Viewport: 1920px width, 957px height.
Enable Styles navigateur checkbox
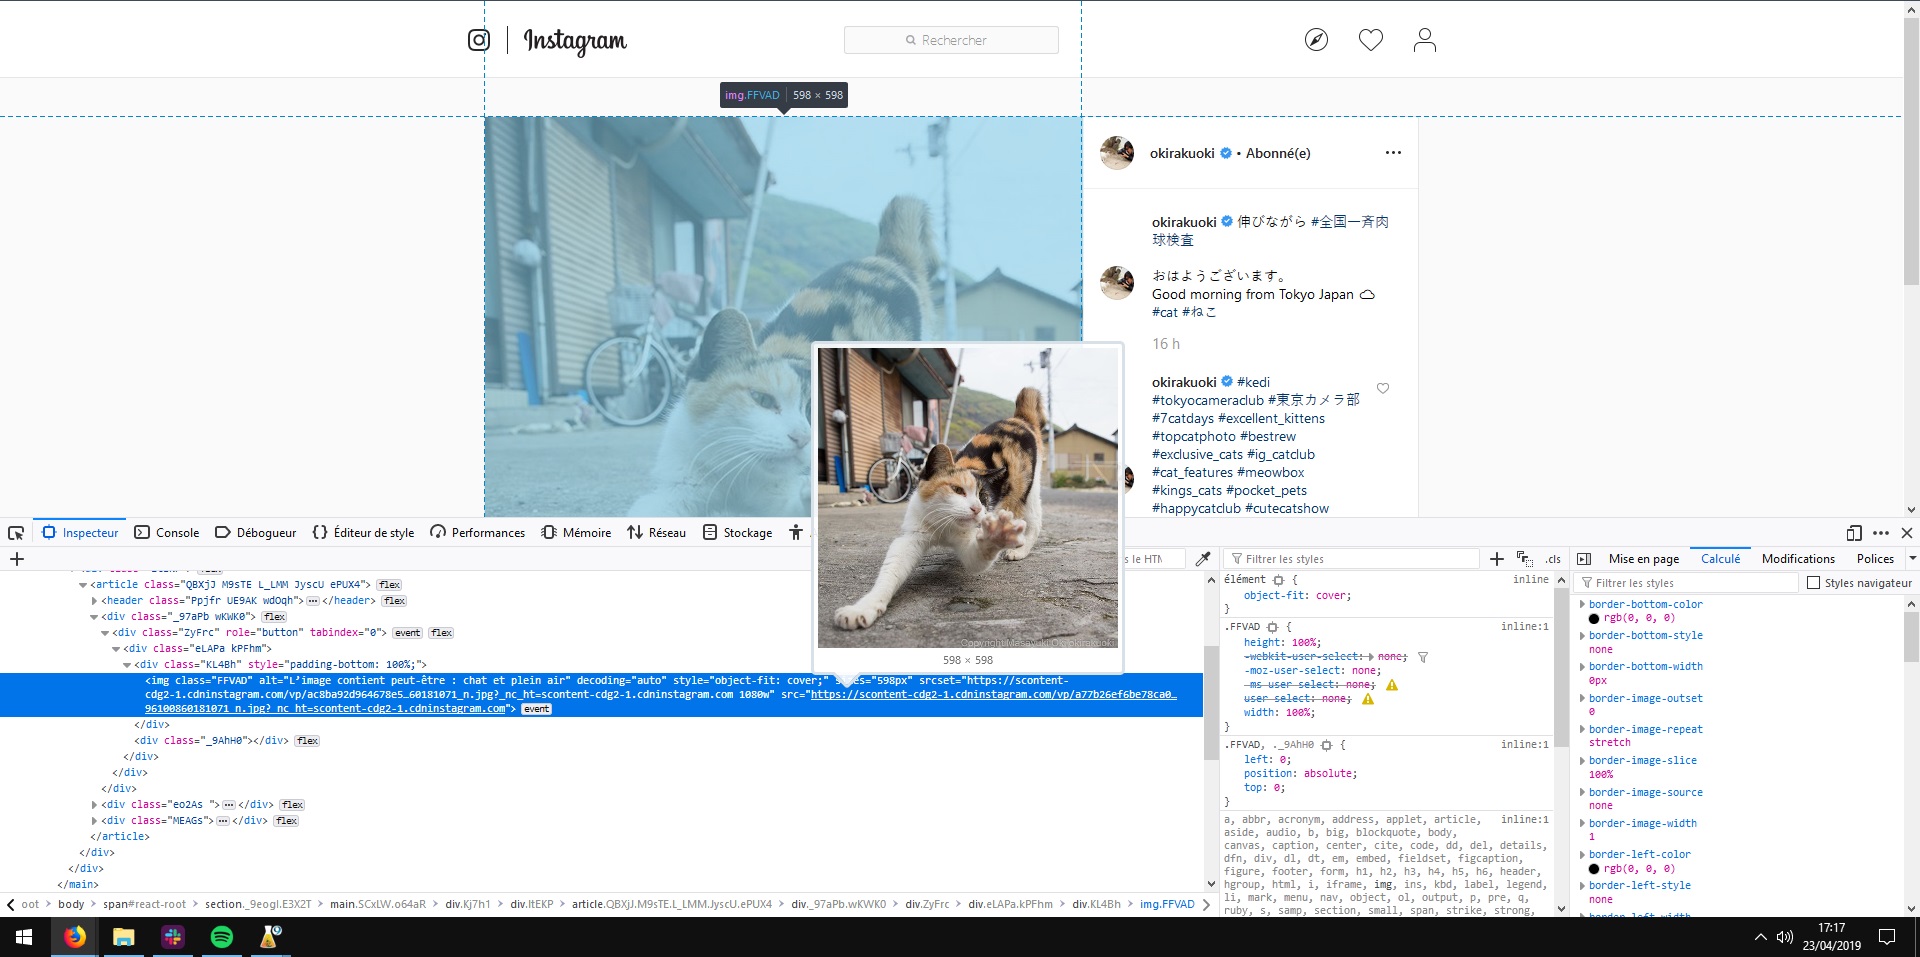[1813, 583]
